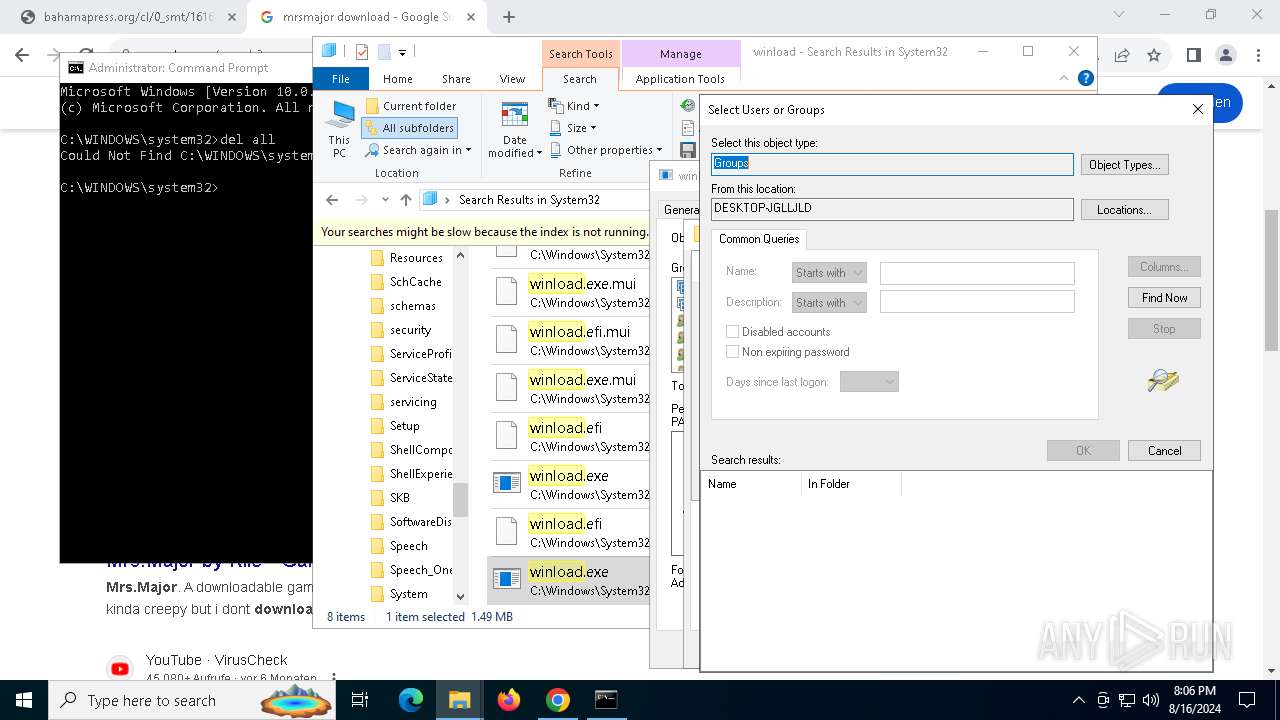Open the Kind filter dropdown
Screen dimensions: 1280x720
click(x=575, y=106)
